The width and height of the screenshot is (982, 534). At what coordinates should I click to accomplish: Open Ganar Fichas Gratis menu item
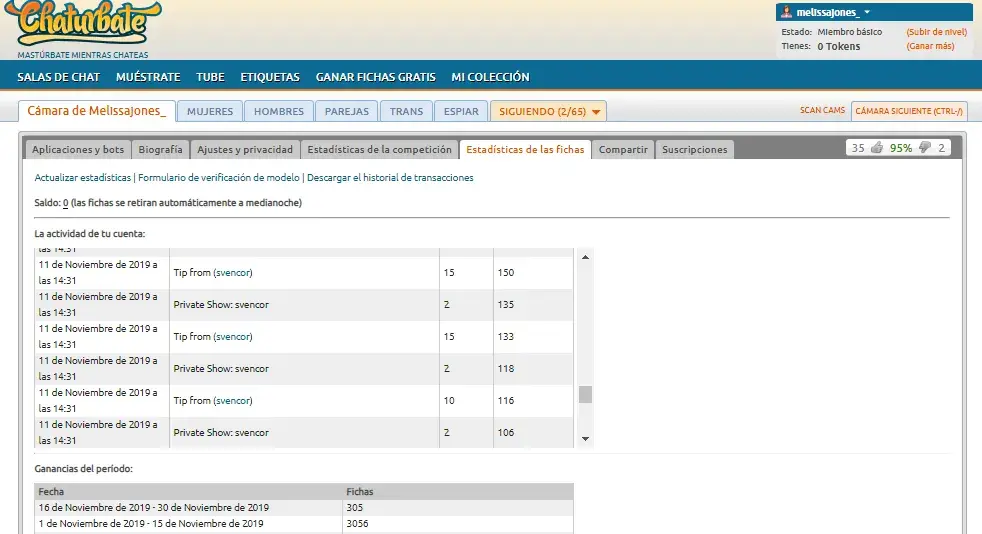pyautogui.click(x=375, y=77)
